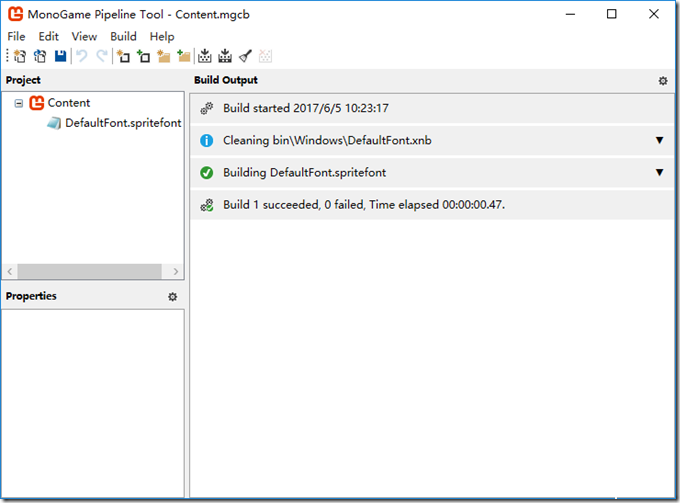Open the File menu
Image resolution: width=680 pixels, height=503 pixels.
pos(16,37)
